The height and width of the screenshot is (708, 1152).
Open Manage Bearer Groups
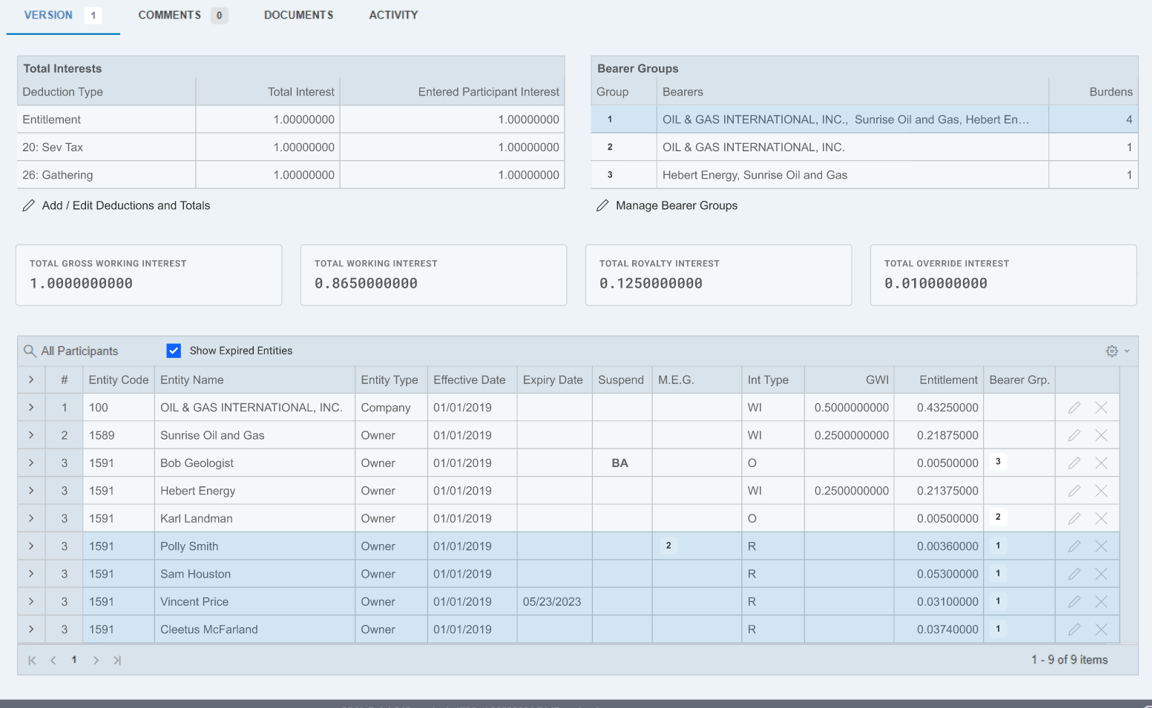point(666,206)
